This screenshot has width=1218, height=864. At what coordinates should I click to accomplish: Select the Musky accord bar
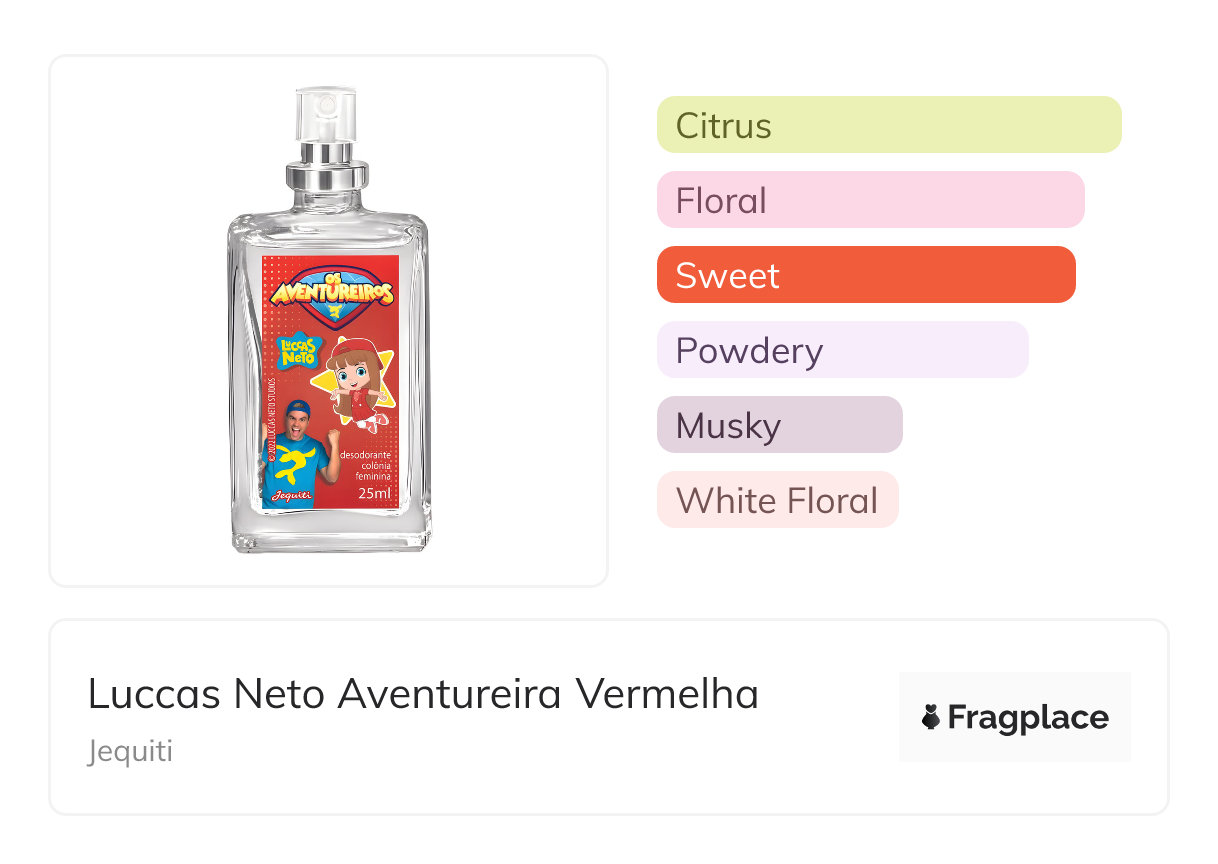click(780, 425)
